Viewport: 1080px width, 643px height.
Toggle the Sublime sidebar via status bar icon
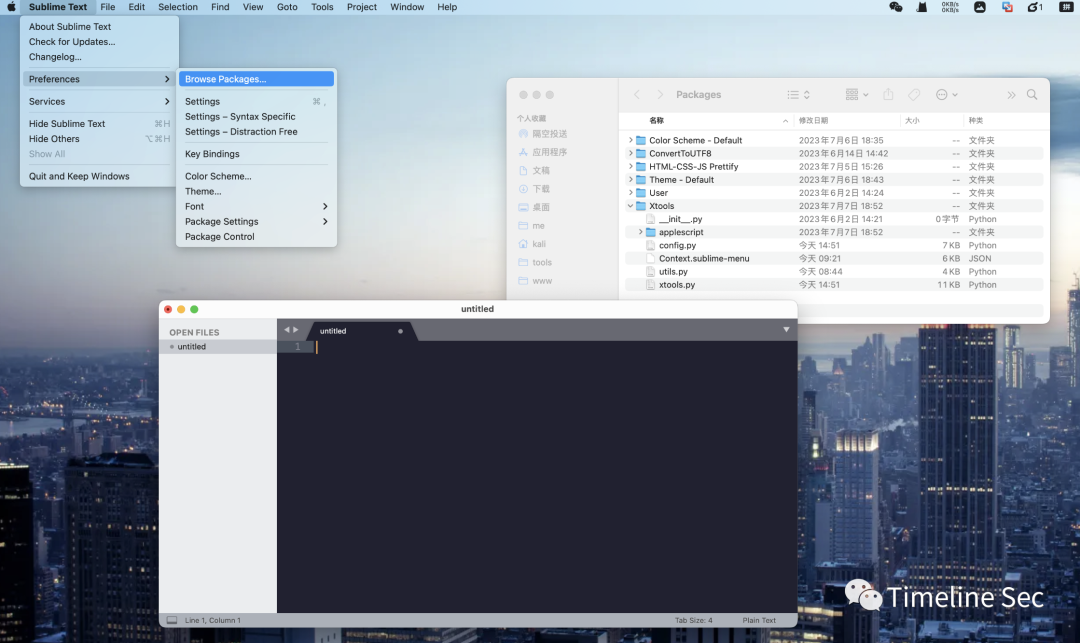click(172, 620)
